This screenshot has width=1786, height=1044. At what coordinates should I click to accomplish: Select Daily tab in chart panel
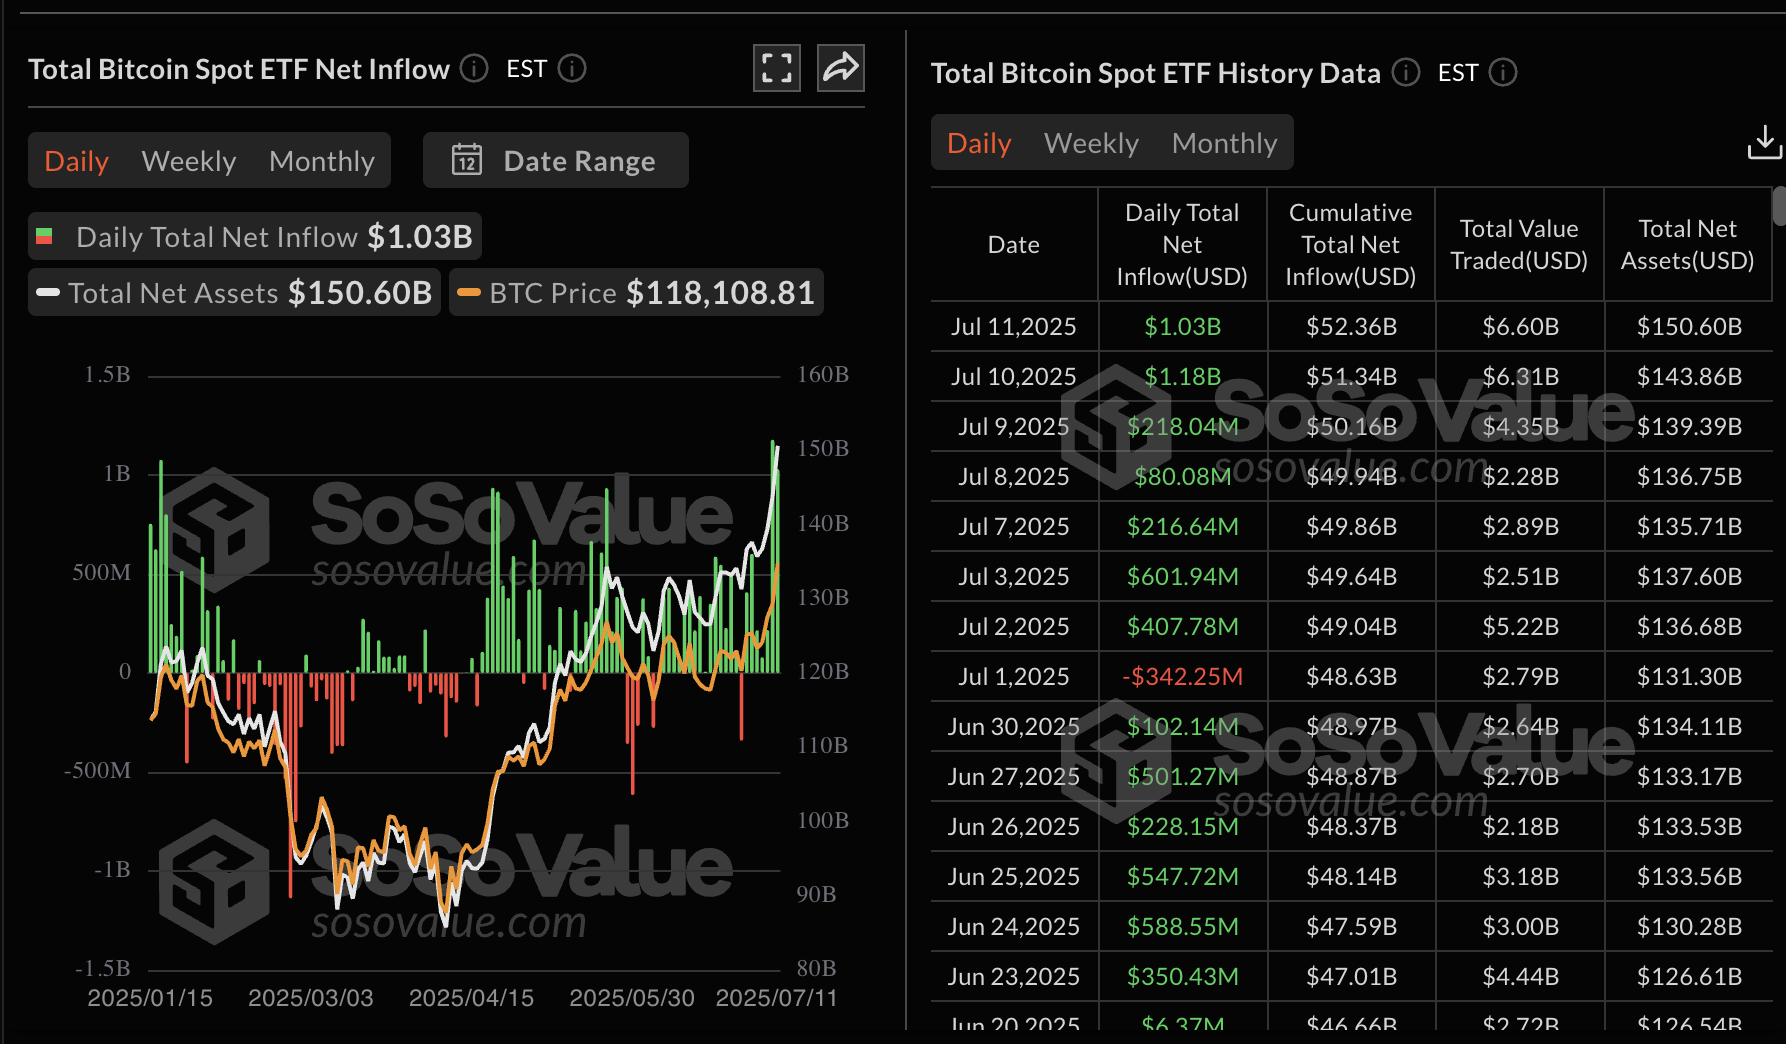[x=77, y=161]
